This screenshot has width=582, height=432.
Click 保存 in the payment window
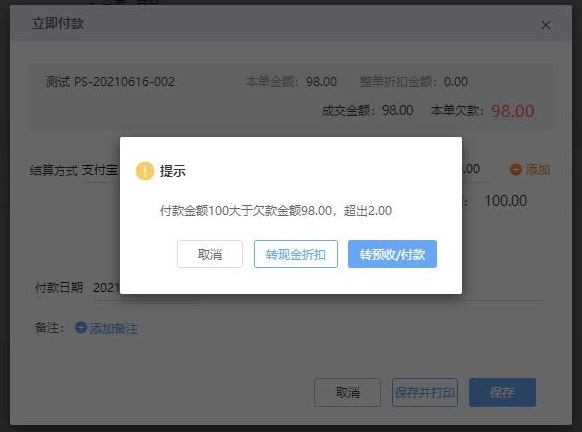(x=502, y=392)
